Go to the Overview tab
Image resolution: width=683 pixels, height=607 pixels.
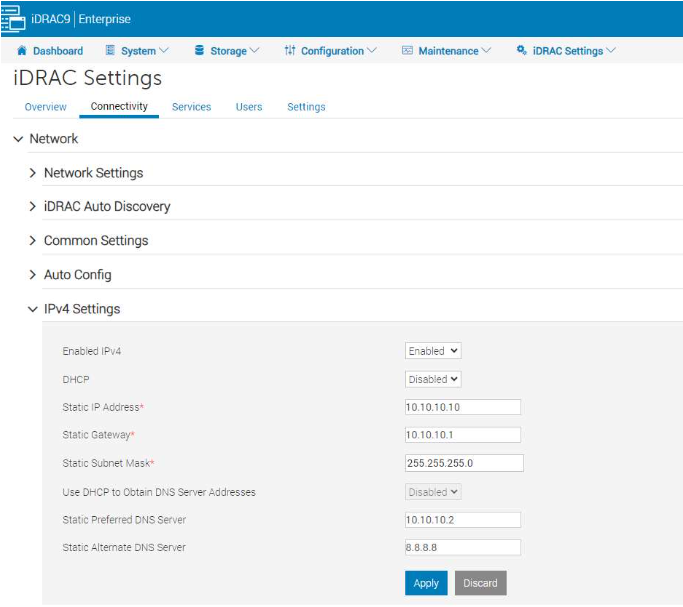tap(46, 107)
